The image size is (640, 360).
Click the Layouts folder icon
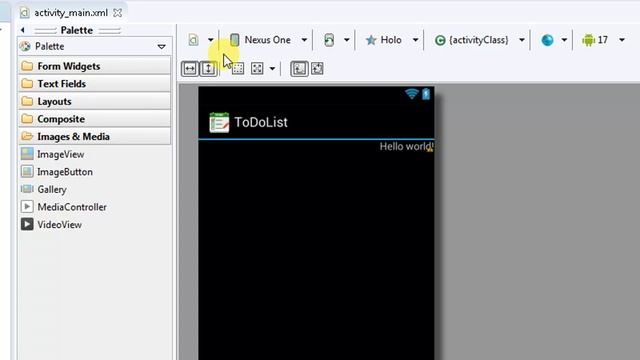(27, 101)
